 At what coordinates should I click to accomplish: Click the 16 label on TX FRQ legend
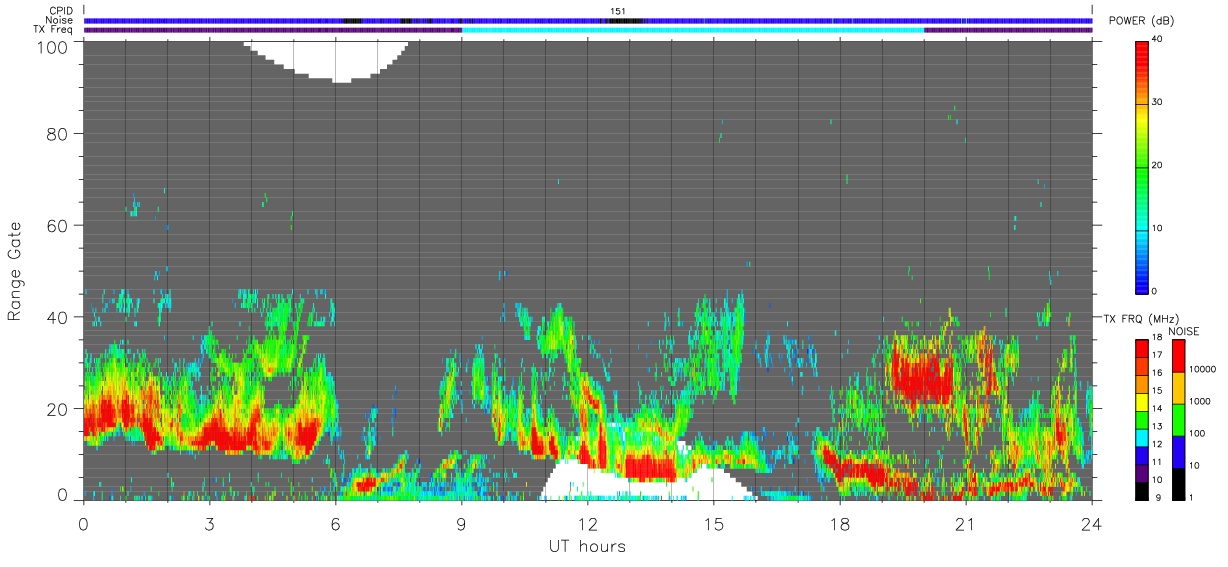point(1156,372)
